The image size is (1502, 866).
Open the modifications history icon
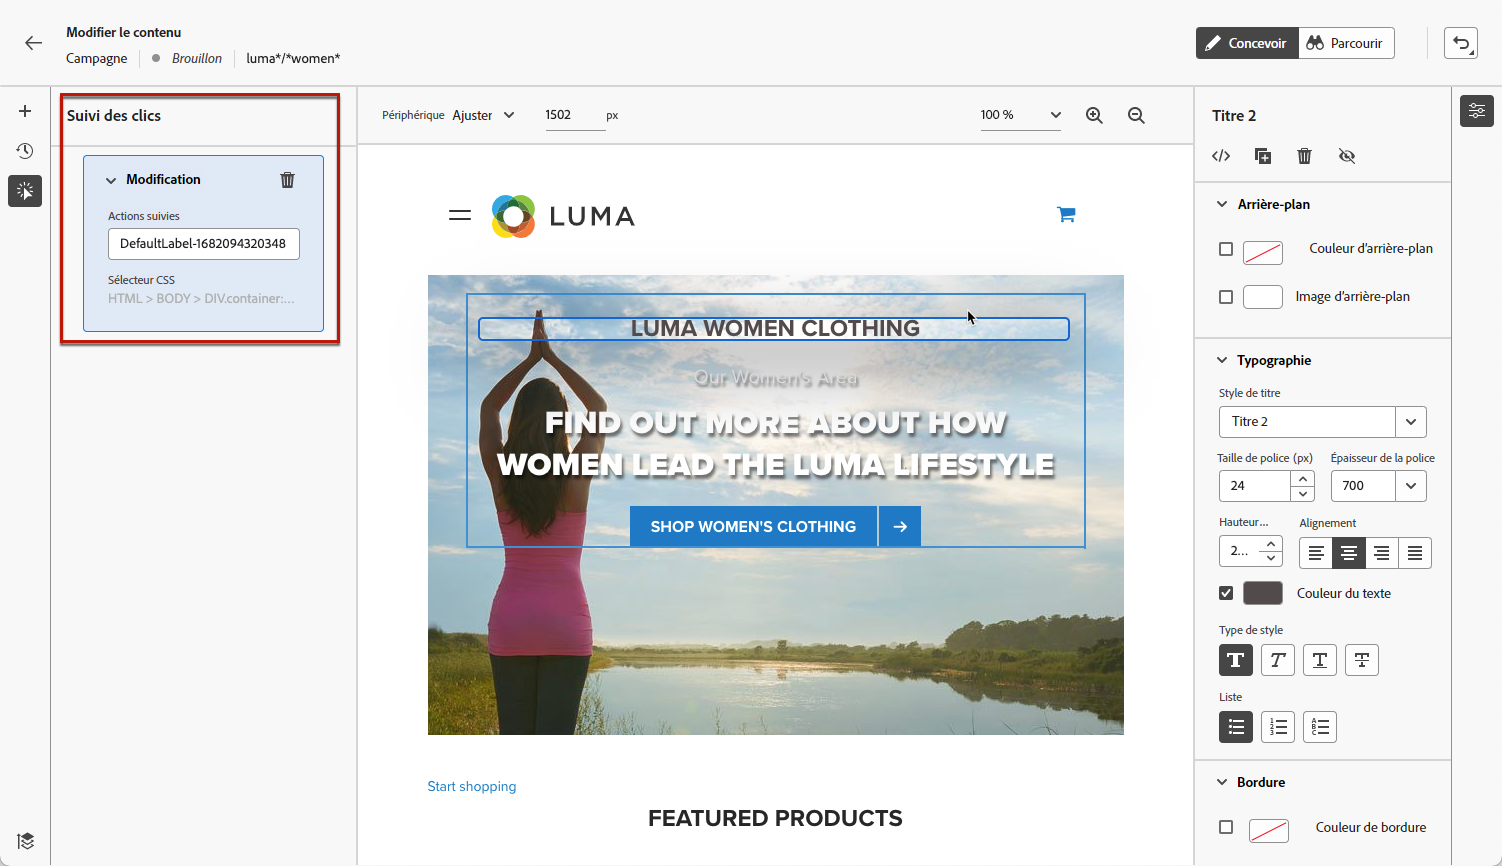point(25,151)
